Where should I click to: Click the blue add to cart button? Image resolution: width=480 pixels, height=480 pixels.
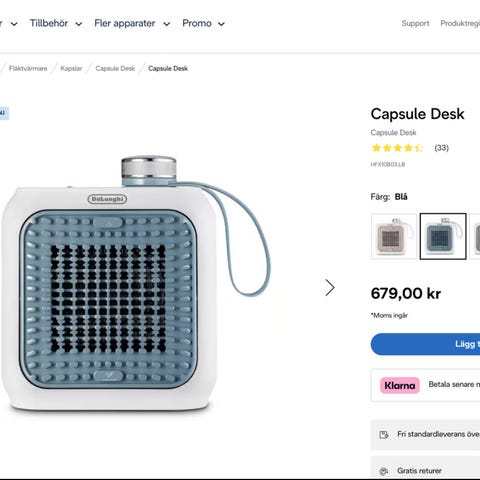coord(425,344)
